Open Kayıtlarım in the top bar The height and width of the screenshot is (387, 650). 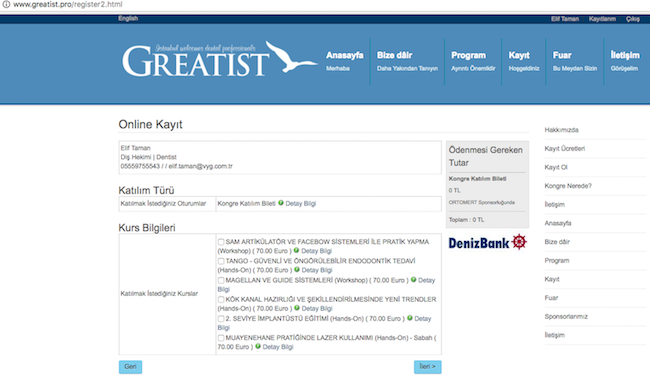pyautogui.click(x=602, y=19)
